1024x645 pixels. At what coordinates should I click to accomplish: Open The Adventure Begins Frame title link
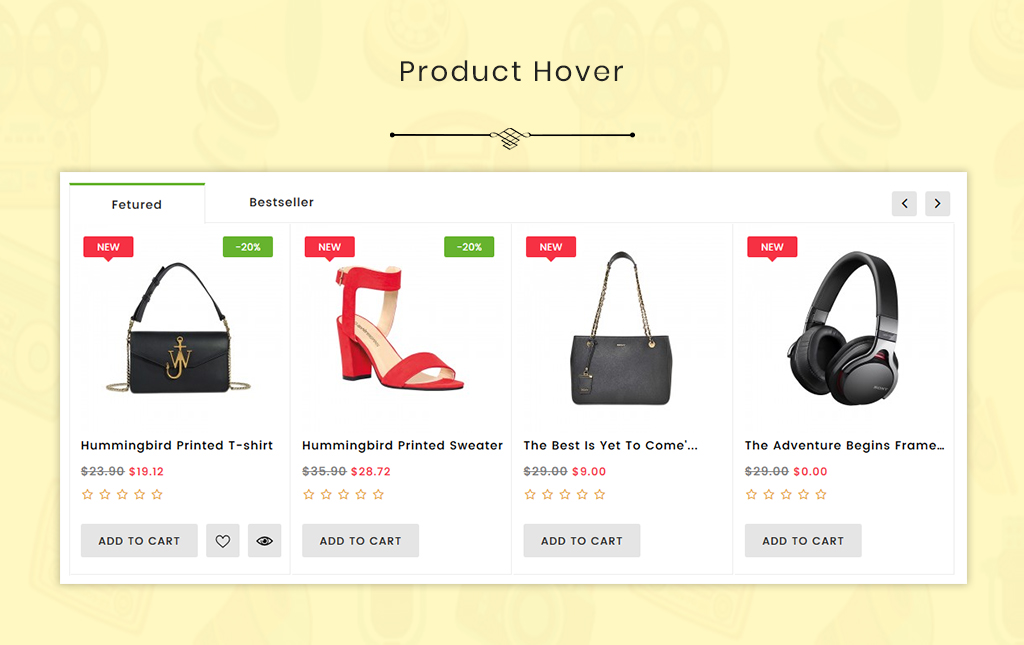point(844,445)
